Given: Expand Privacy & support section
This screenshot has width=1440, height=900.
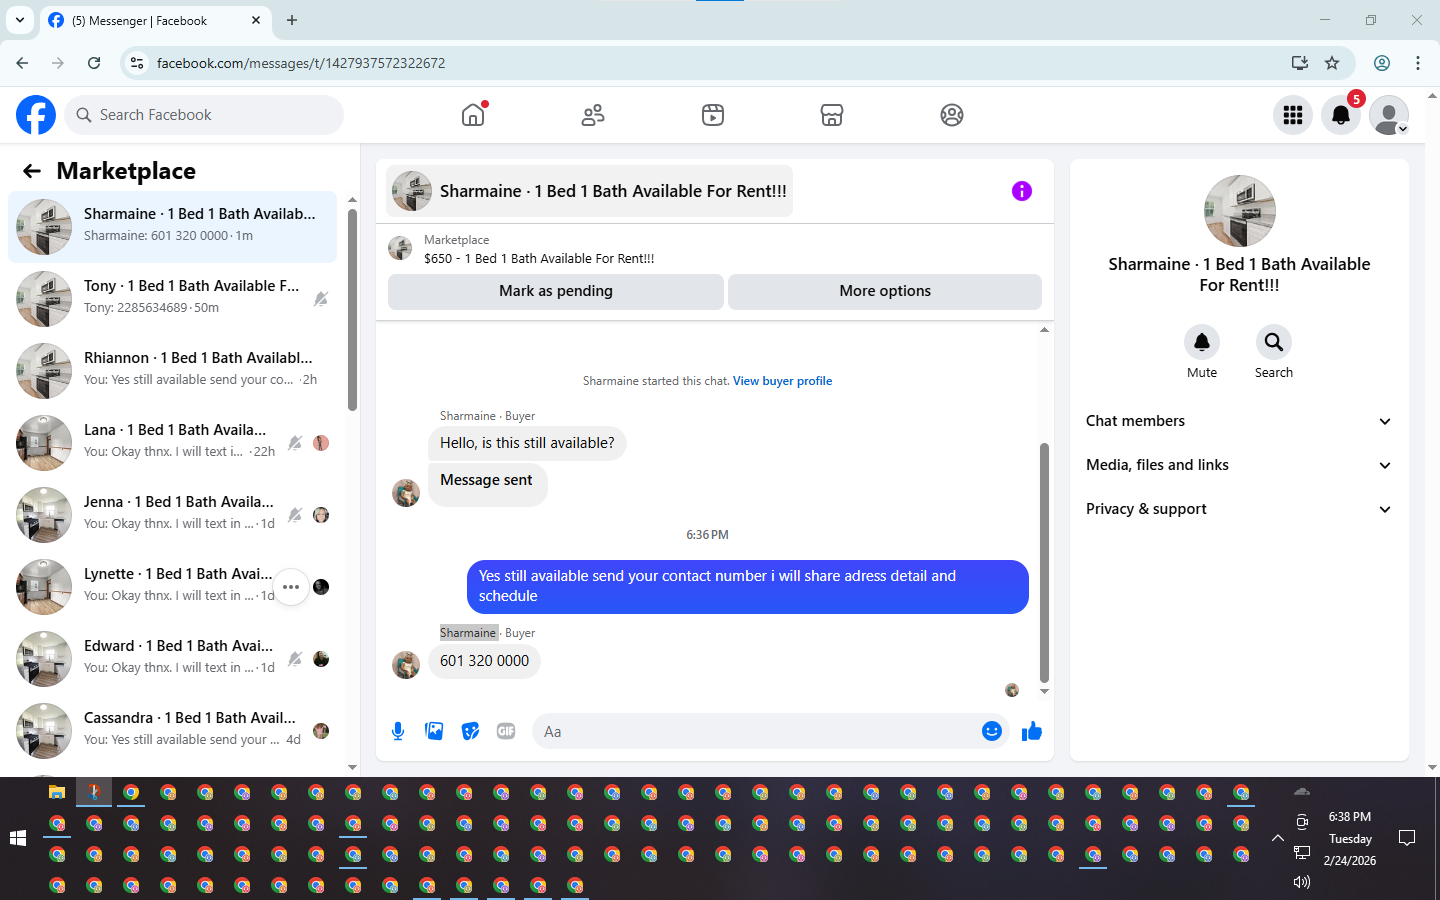Looking at the screenshot, I should tap(1239, 509).
